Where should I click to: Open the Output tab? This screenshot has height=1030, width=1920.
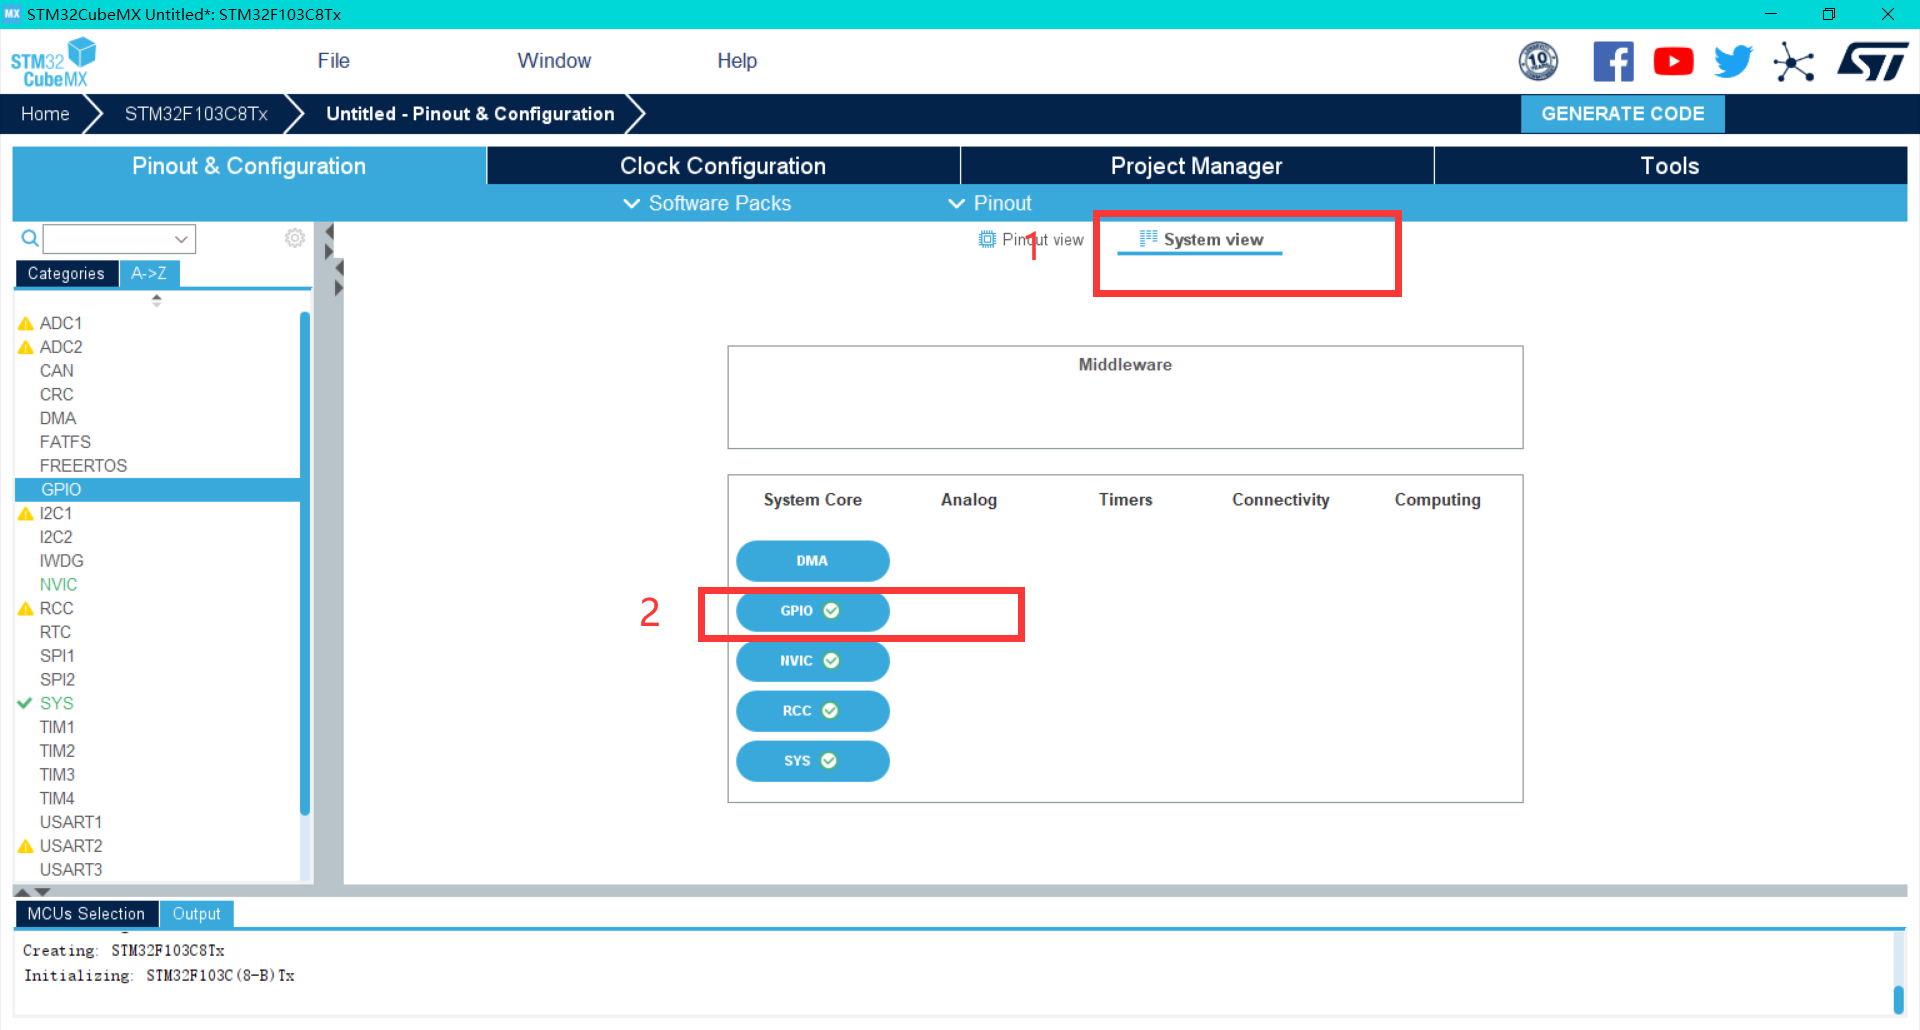pyautogui.click(x=196, y=914)
